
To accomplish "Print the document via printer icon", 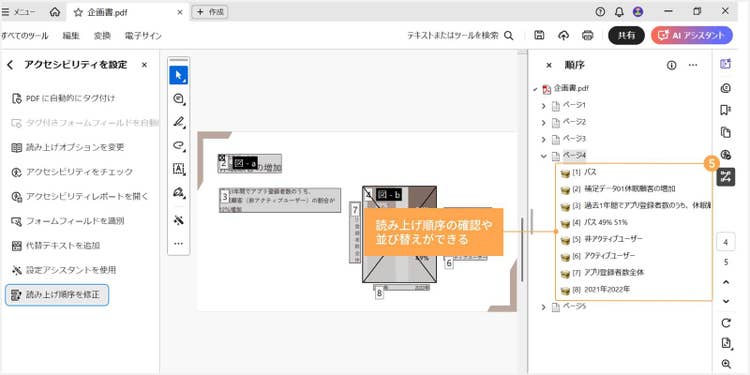I will (588, 35).
